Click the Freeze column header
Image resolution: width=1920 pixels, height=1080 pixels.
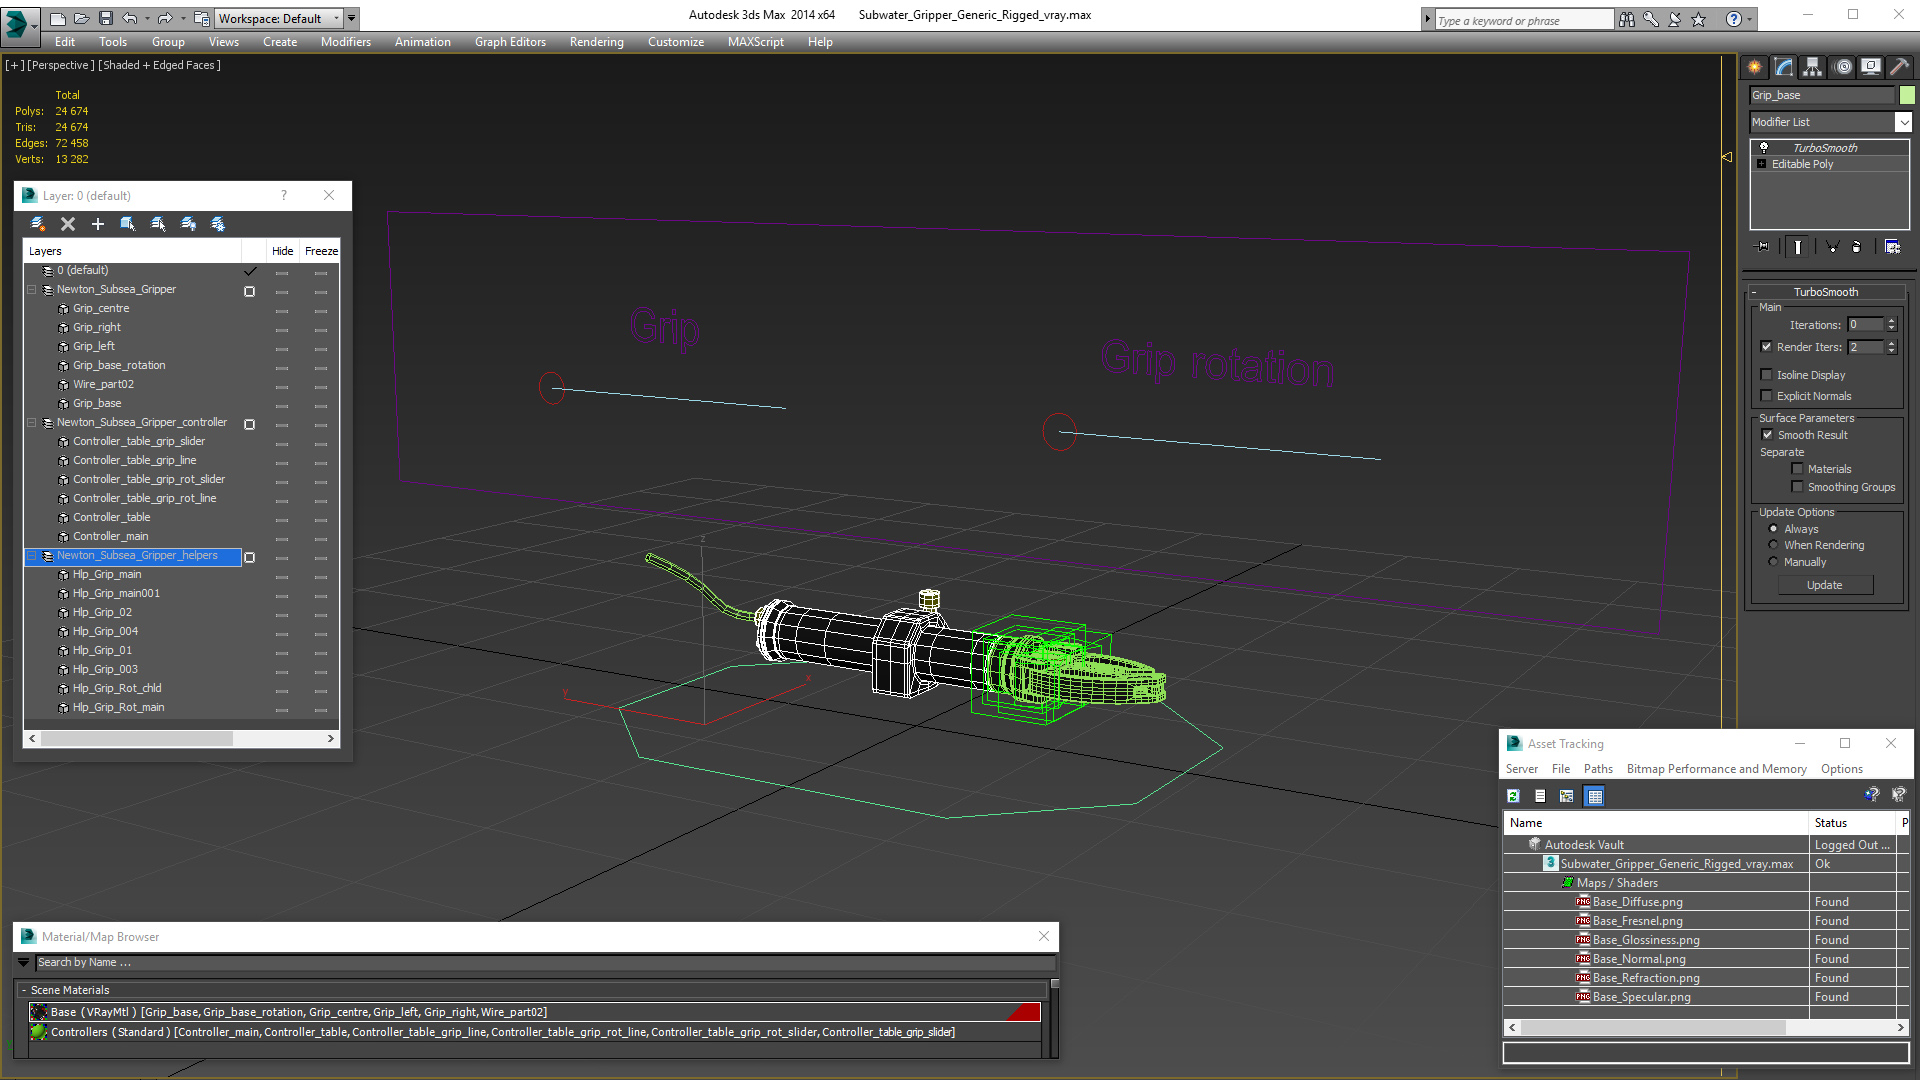[321, 251]
